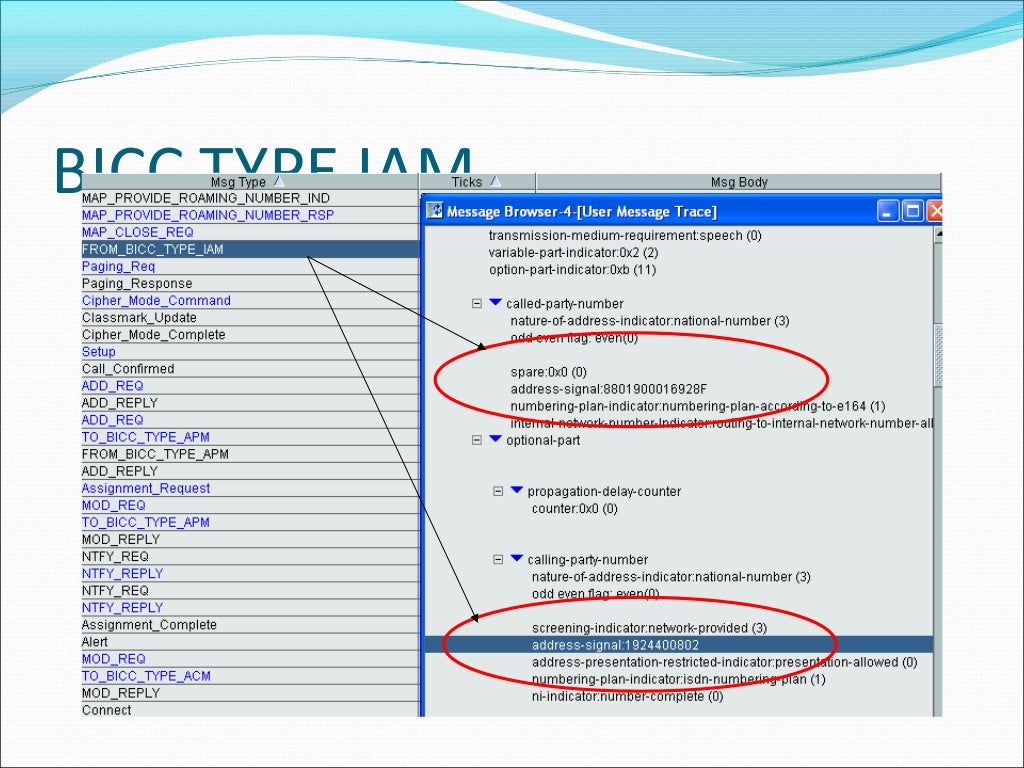Click blue triangle next to optional-part
1024x768 pixels.
[495, 439]
